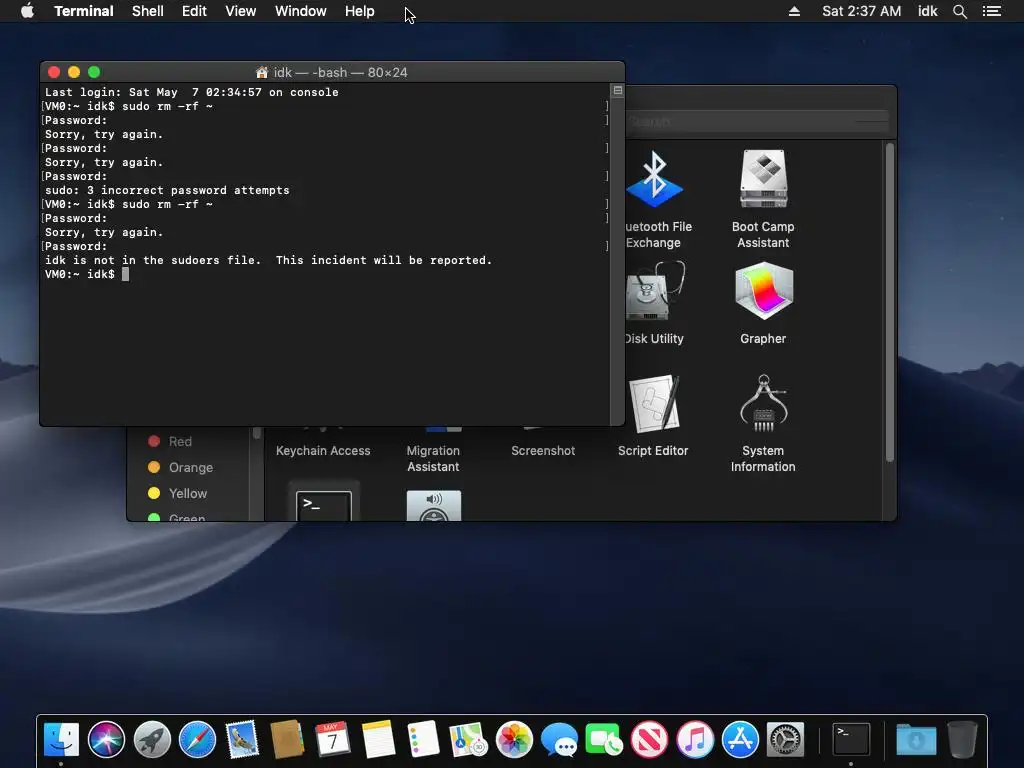Close the Terminal window
The width and height of the screenshot is (1024, 768).
(54, 72)
